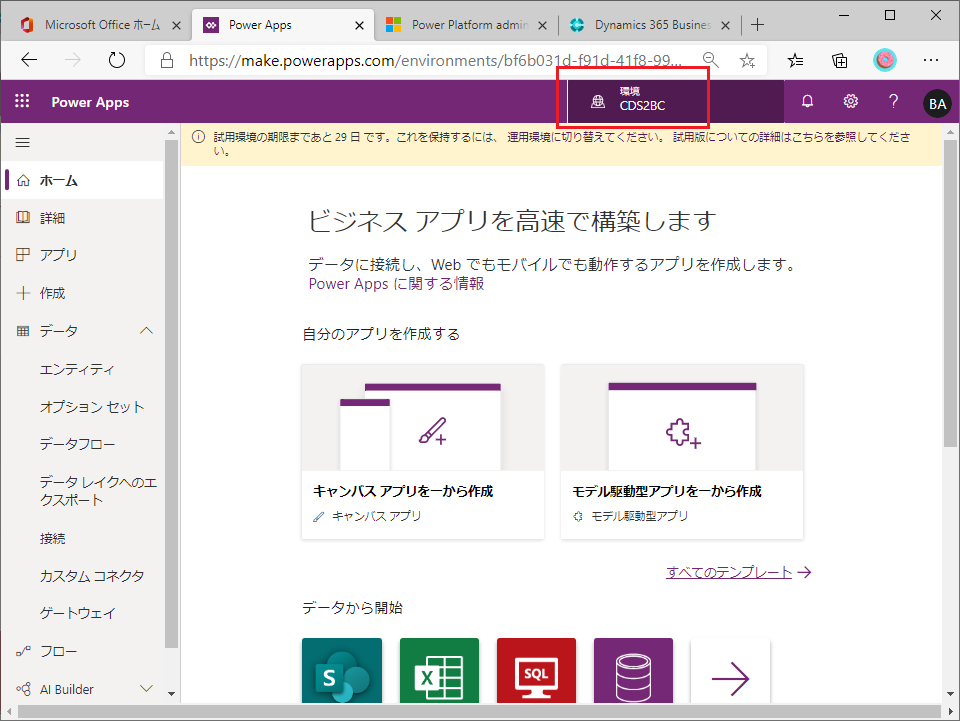Screen dimensions: 960x721
Task: Close the Dynamics 365 Business tab
Action: coord(726,25)
